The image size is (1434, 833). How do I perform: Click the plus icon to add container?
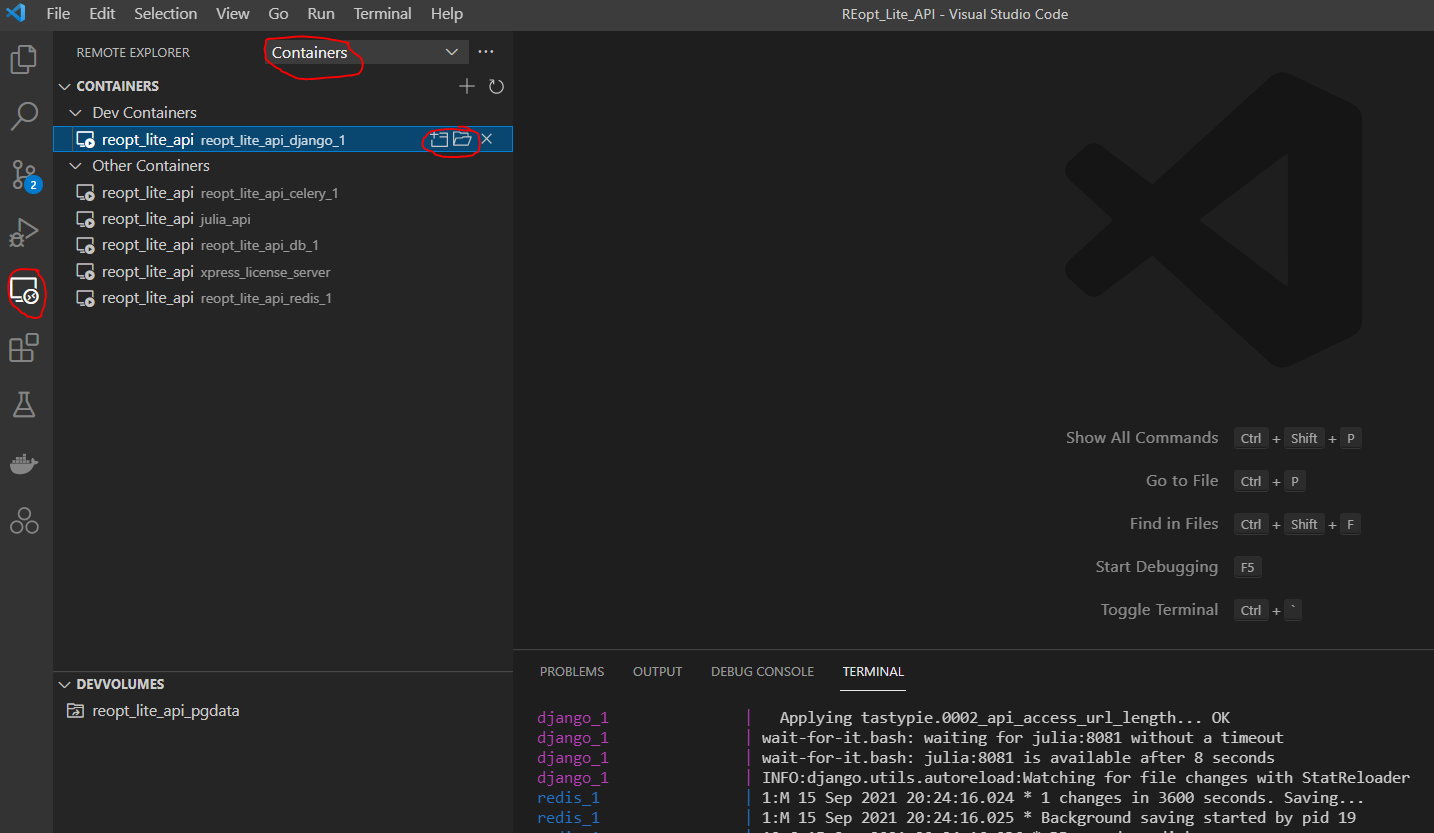coord(466,87)
